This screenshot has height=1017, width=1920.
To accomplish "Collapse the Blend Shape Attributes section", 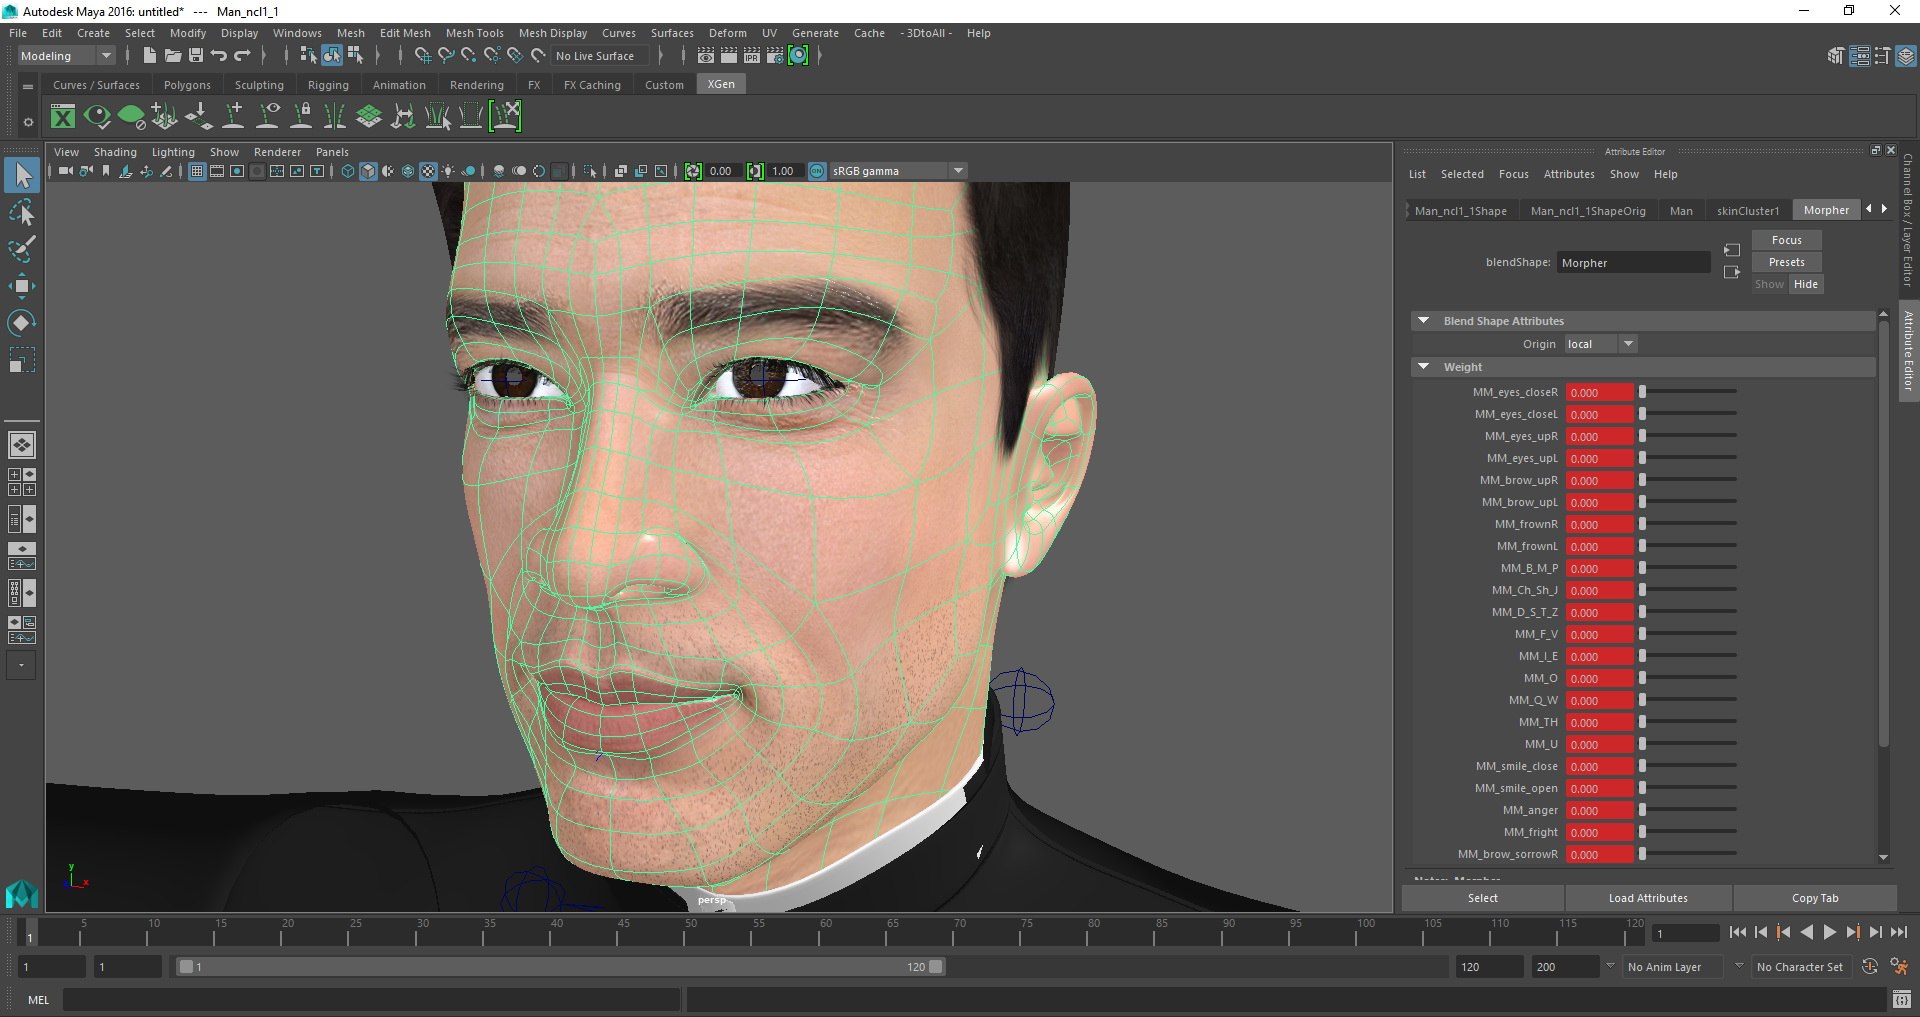I will (1423, 321).
